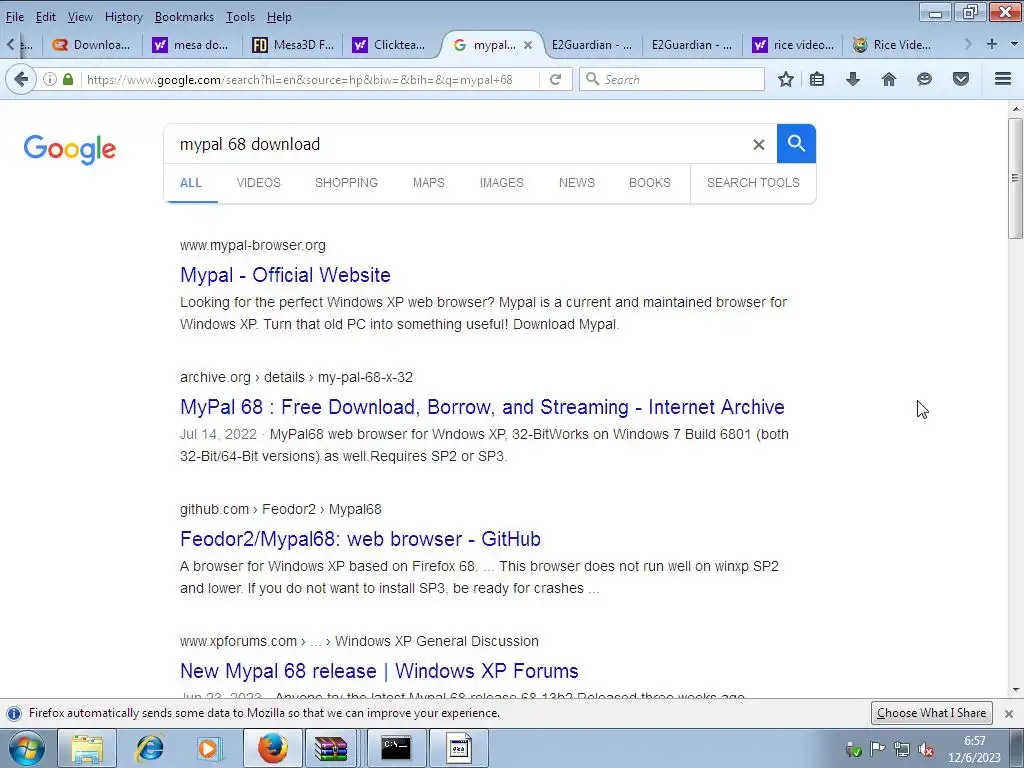This screenshot has width=1024, height=768.
Task: Open the File menu
Action: (14, 17)
